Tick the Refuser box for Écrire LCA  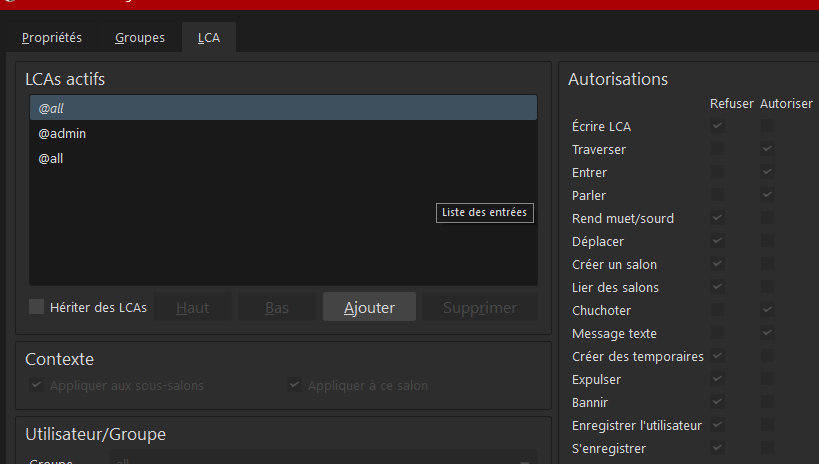pos(718,126)
